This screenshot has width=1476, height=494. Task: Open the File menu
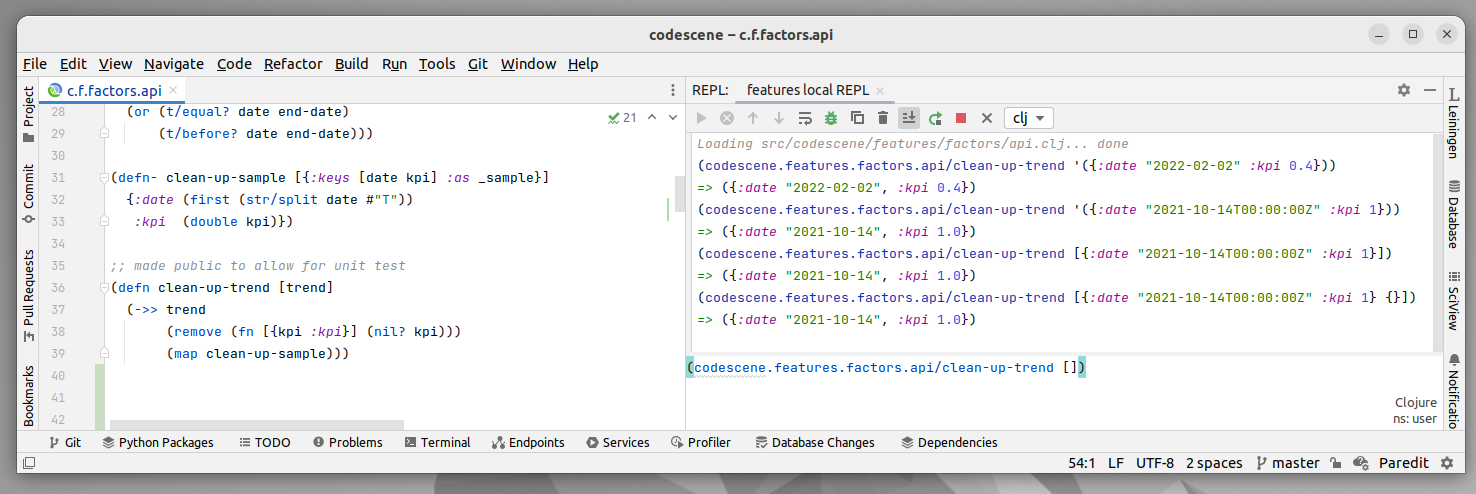(x=35, y=64)
